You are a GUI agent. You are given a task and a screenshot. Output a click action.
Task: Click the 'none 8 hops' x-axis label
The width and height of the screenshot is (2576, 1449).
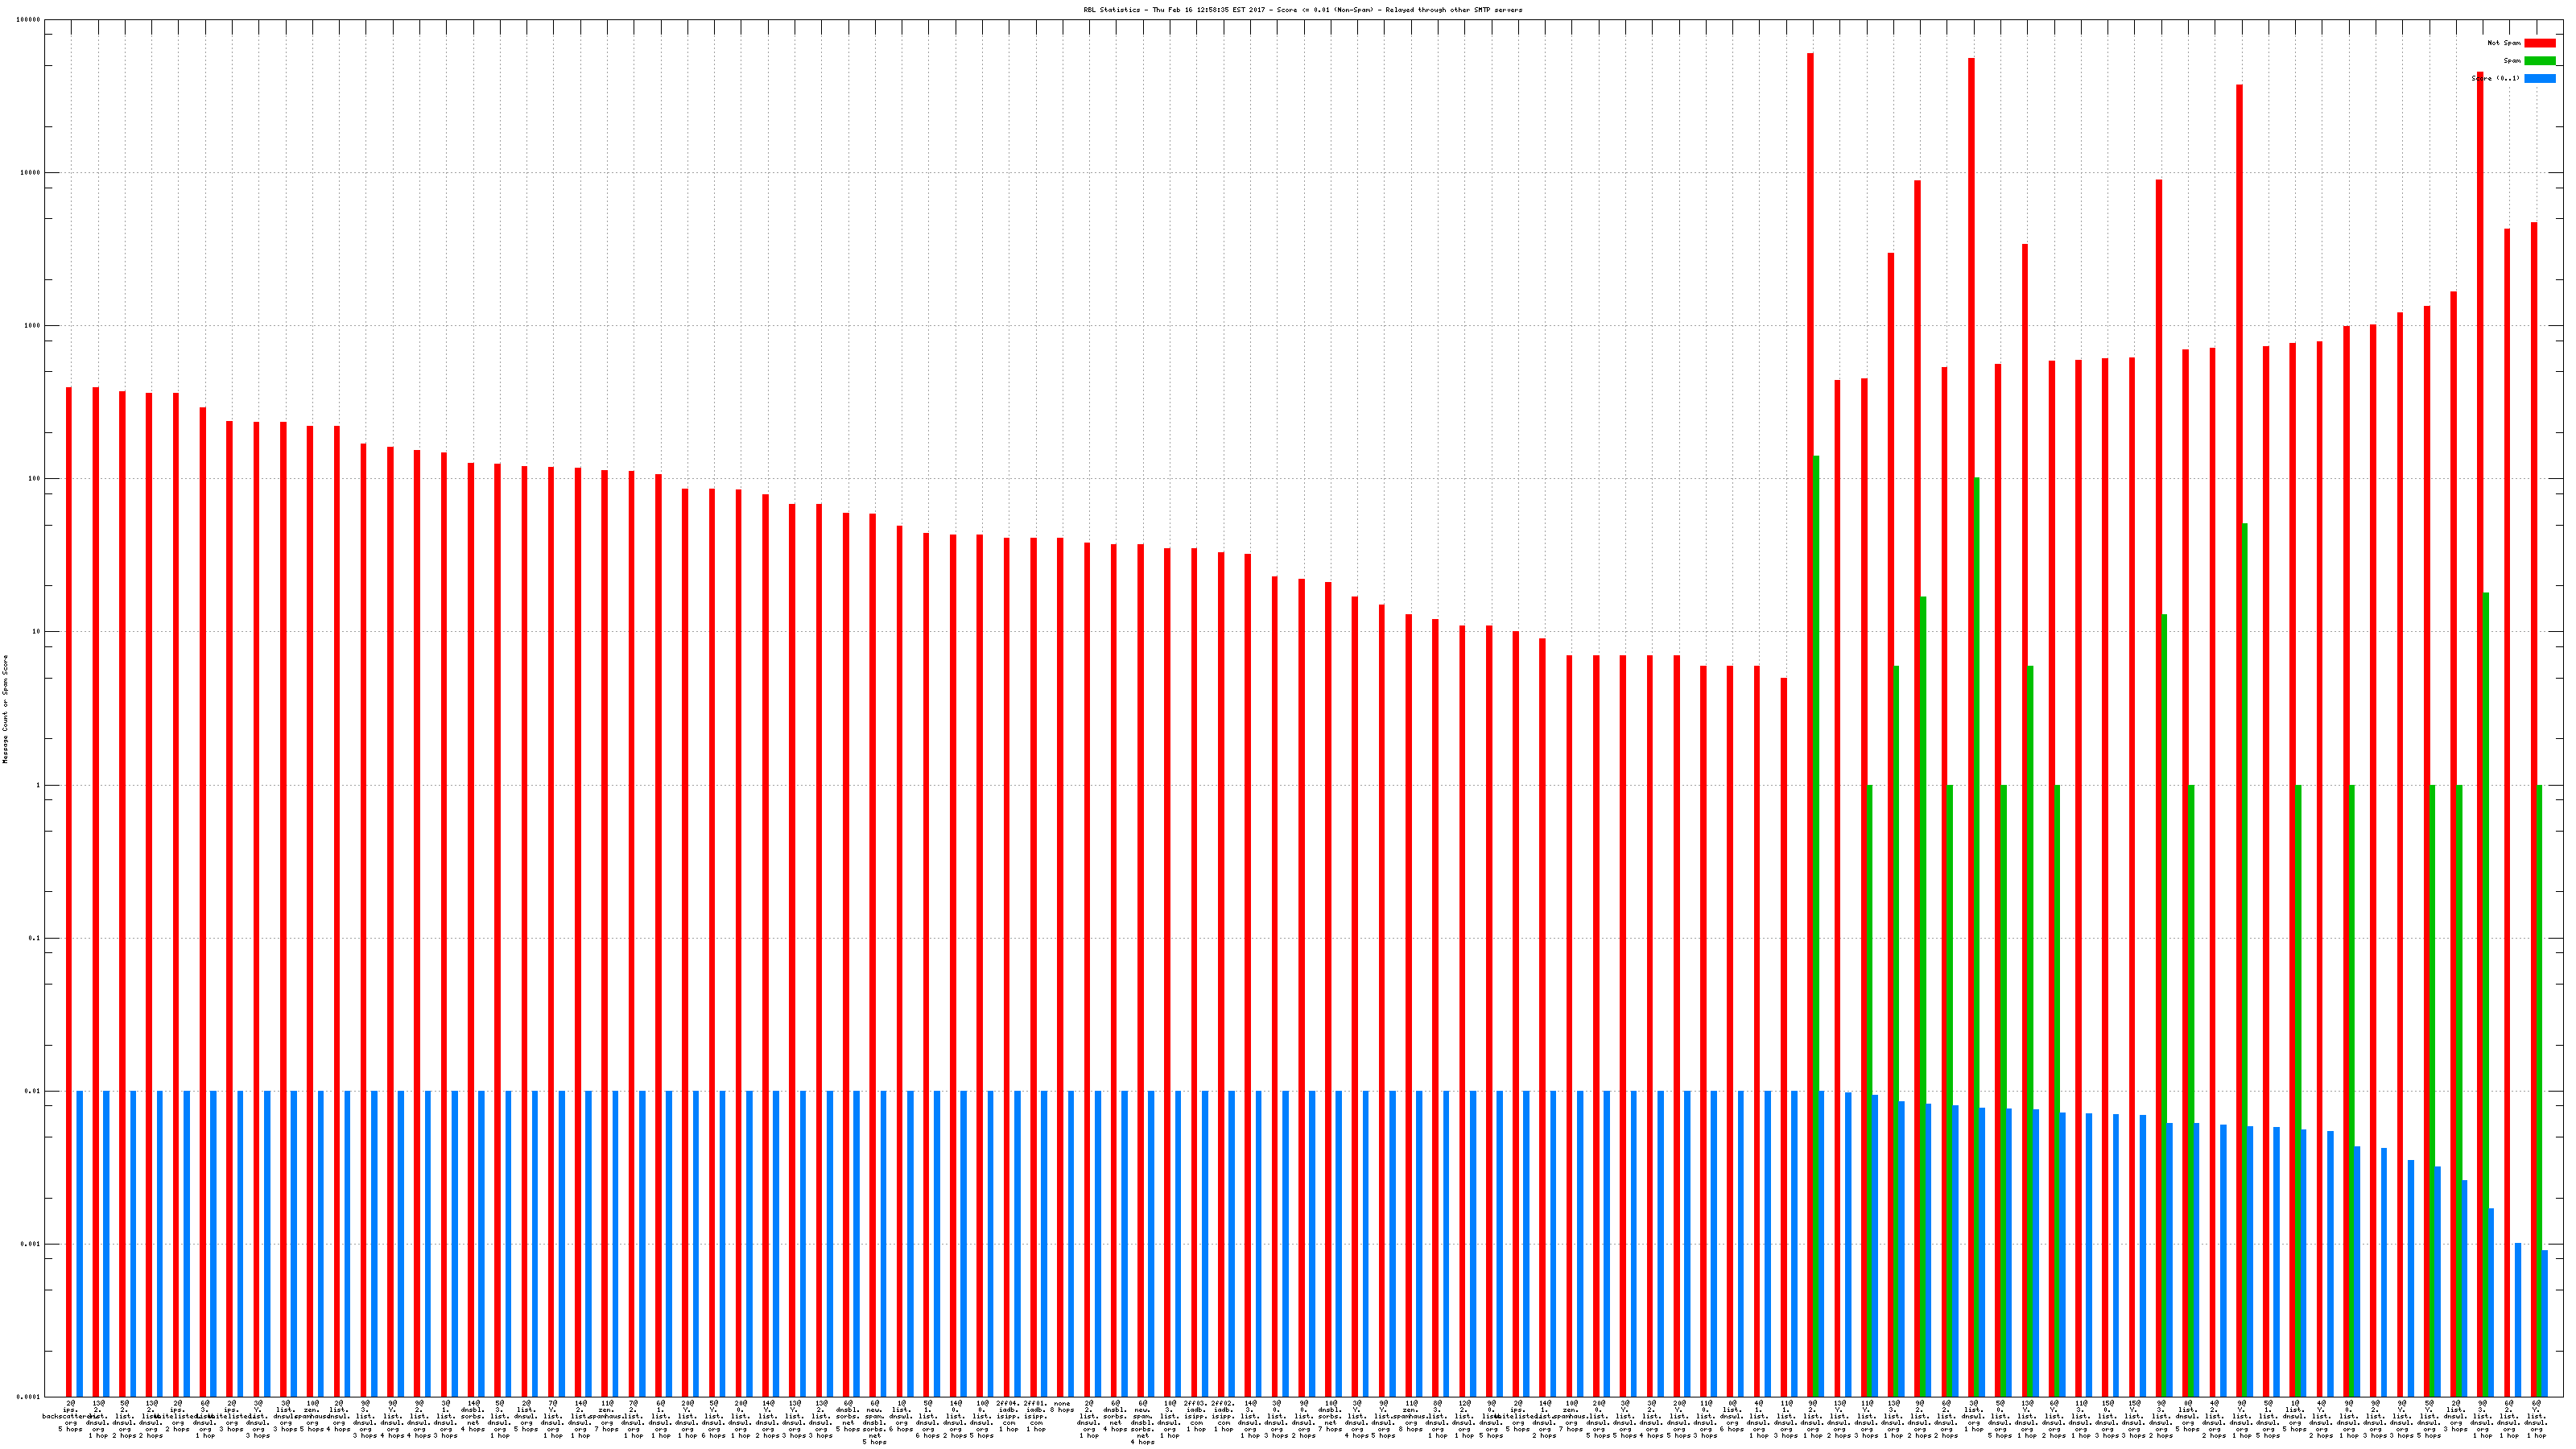pyautogui.click(x=1062, y=1407)
